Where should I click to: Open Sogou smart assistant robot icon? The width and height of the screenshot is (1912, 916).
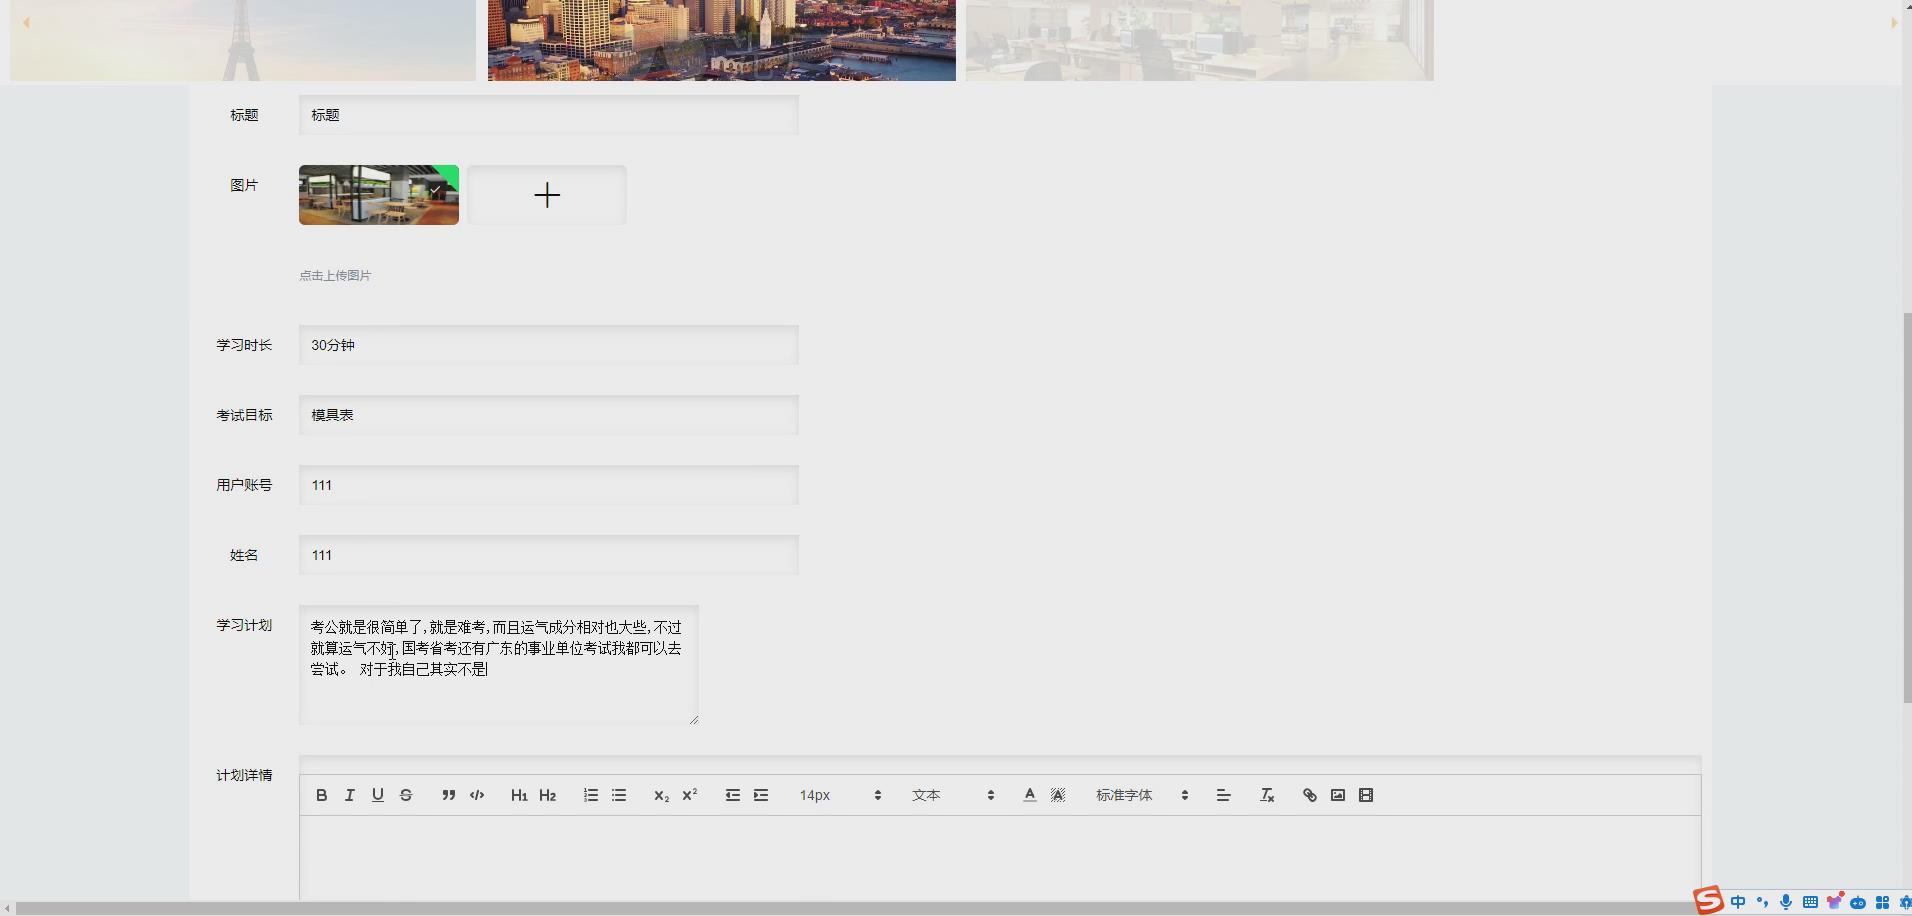(1858, 902)
